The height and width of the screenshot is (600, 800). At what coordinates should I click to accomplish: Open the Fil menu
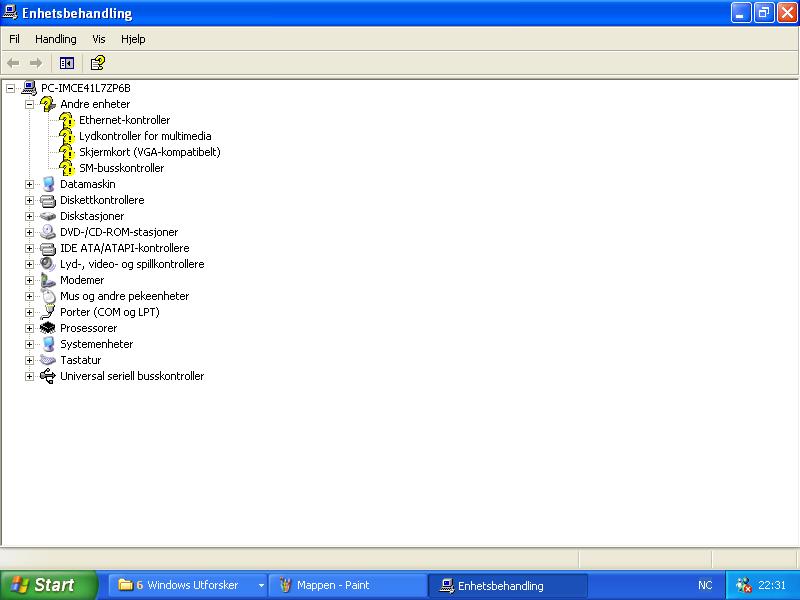coord(14,39)
